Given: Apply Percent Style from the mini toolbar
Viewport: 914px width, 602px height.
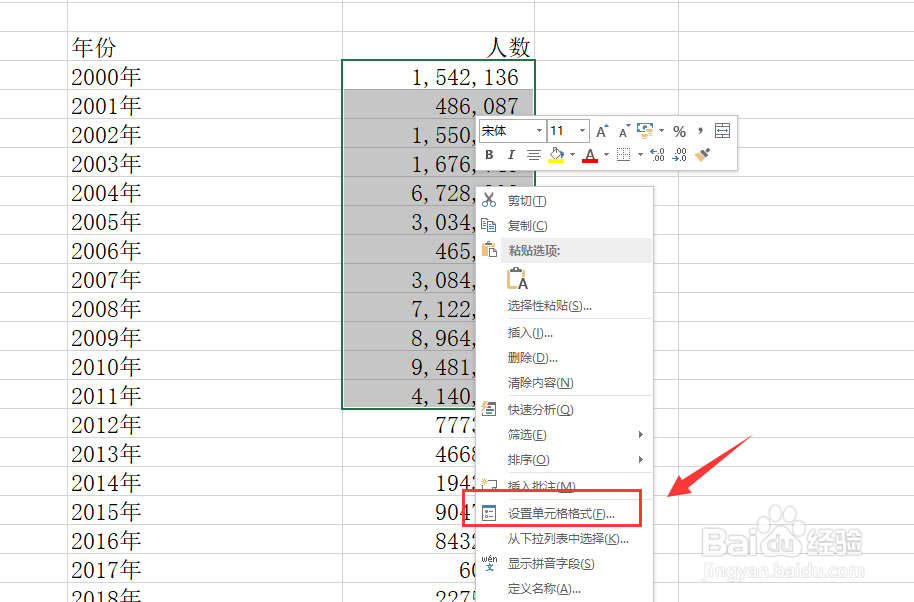Looking at the screenshot, I should 679,129.
